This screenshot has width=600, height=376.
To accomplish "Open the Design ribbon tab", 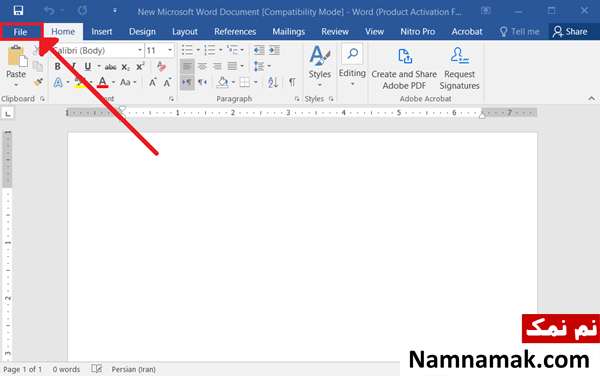I will tap(142, 32).
